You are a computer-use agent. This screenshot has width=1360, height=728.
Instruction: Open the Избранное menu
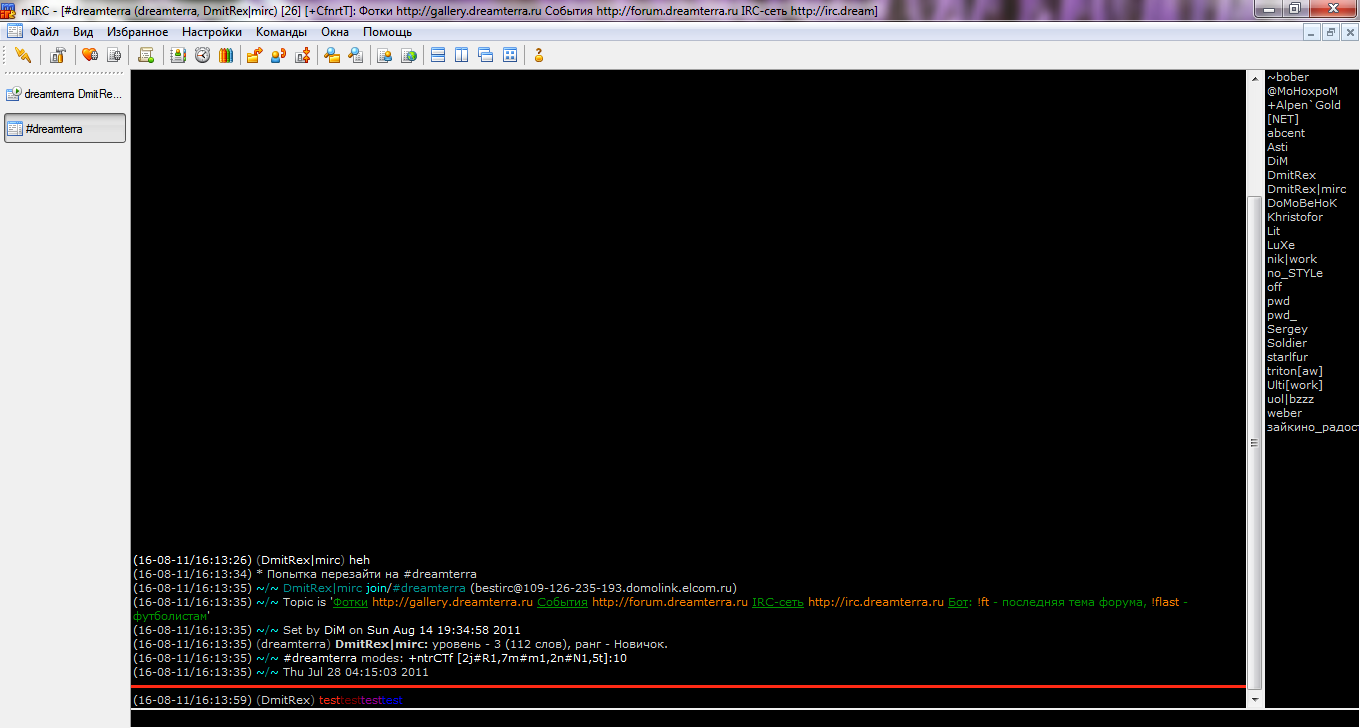[x=137, y=32]
